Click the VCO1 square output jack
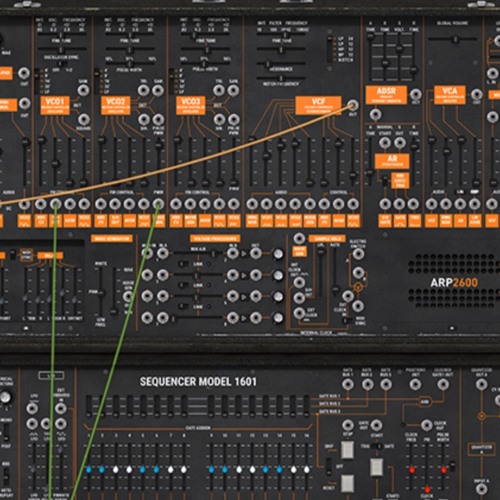Screen dimensions: 500x500 click(84, 119)
